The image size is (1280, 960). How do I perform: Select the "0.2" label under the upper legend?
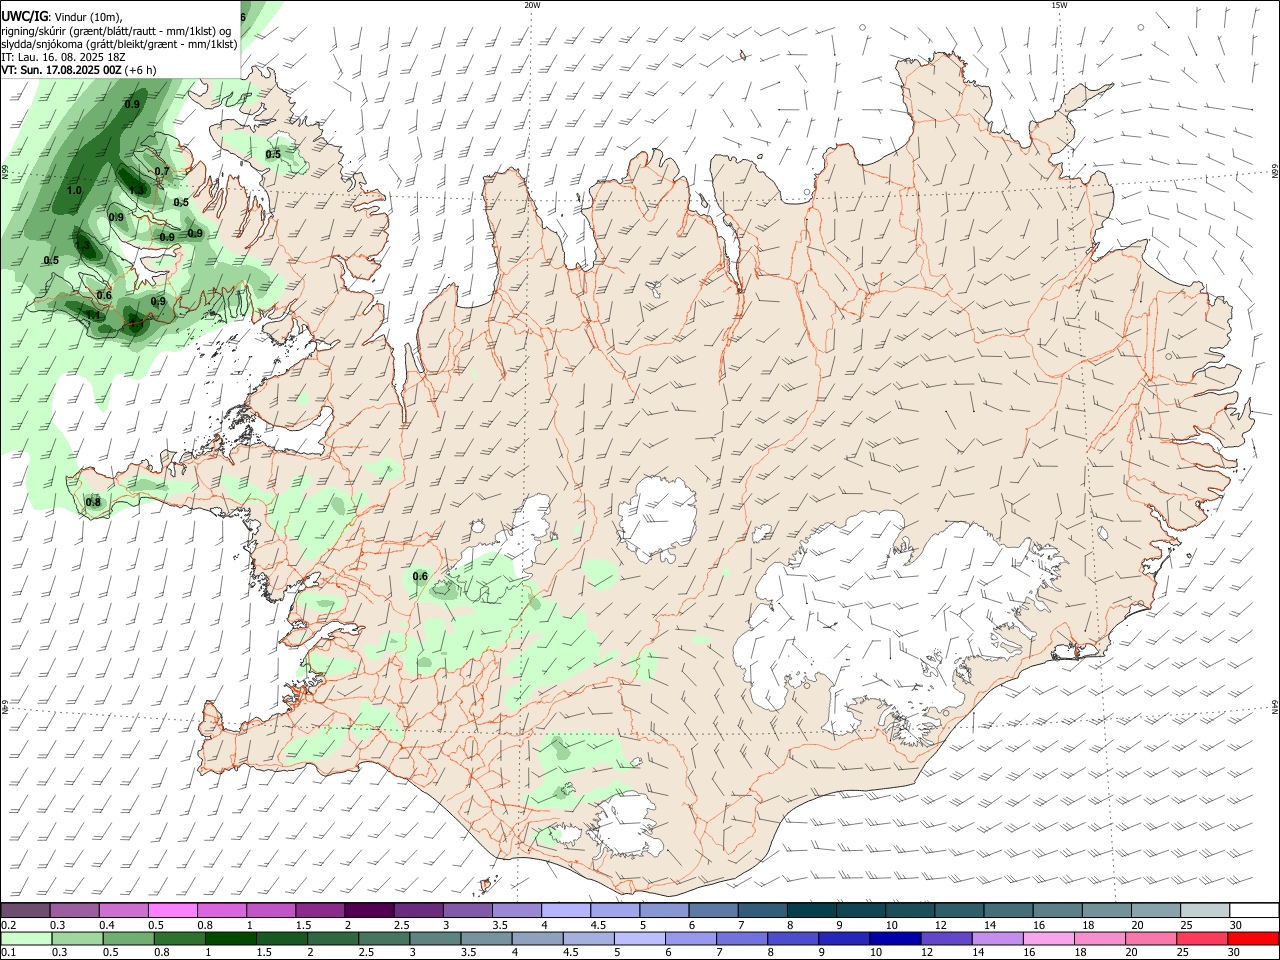pyautogui.click(x=8, y=925)
